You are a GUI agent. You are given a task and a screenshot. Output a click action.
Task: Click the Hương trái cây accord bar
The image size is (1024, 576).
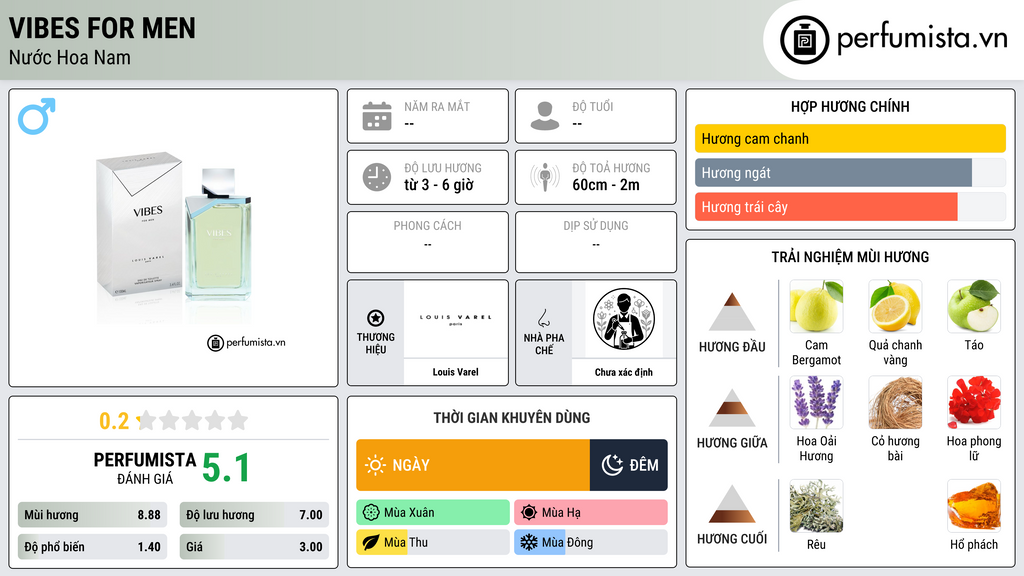[x=850, y=206]
